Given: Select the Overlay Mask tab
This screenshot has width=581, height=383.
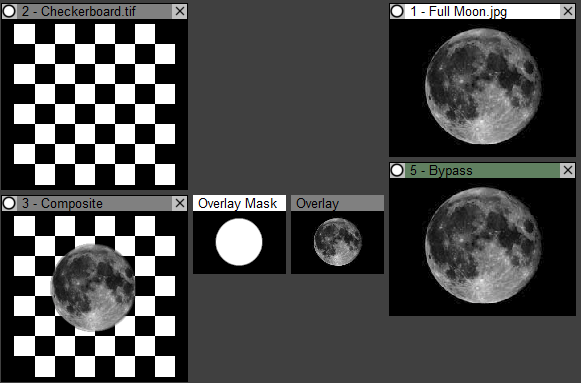Looking at the screenshot, I should click(x=239, y=203).
